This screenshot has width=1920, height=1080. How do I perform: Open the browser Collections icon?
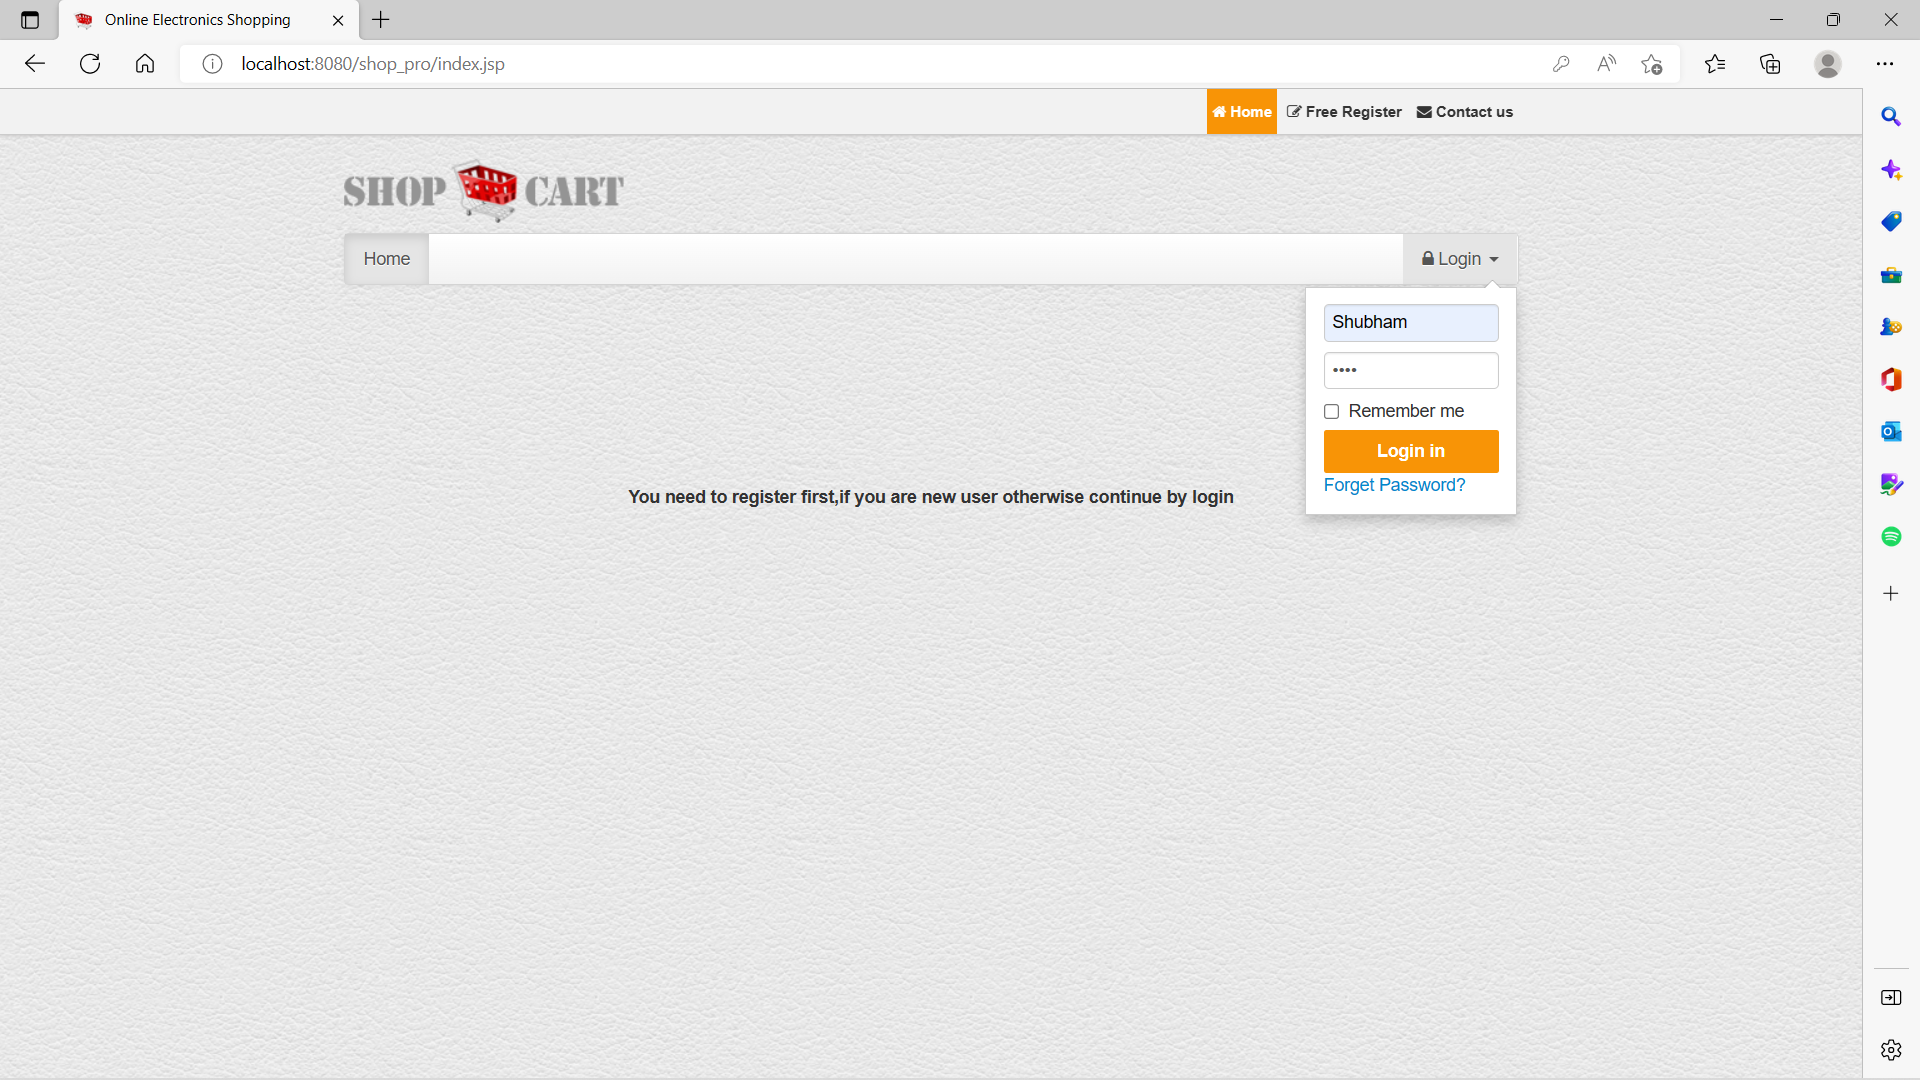pos(1770,64)
